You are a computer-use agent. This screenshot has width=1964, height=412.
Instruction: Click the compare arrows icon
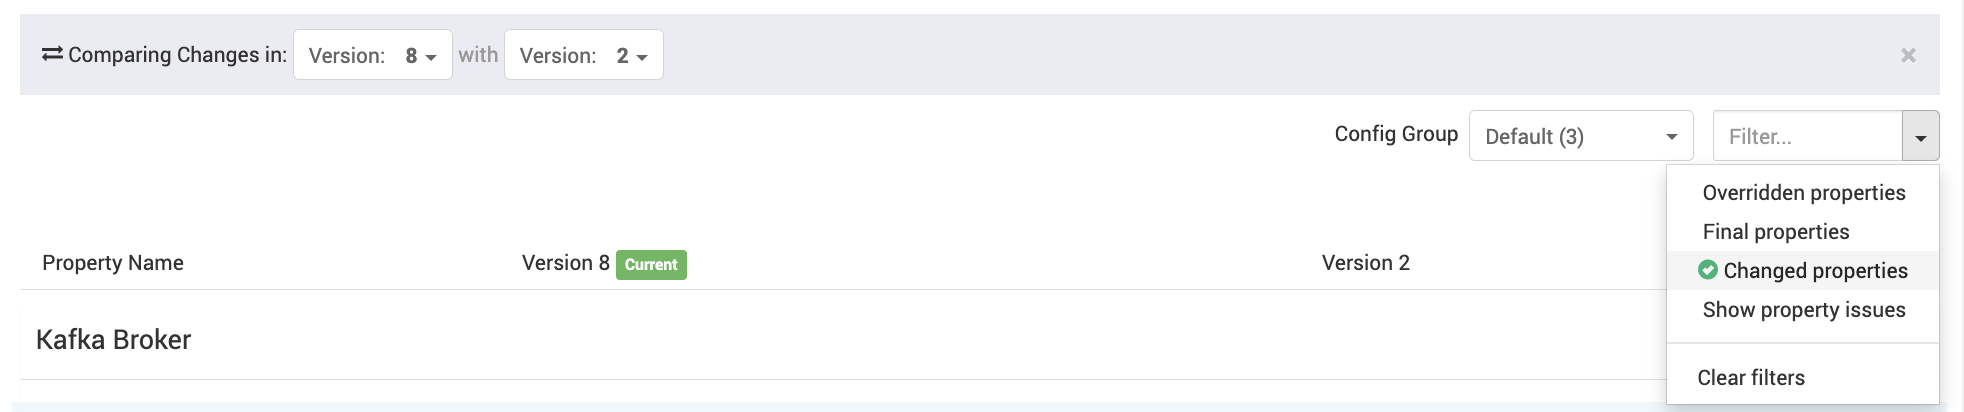pos(52,54)
